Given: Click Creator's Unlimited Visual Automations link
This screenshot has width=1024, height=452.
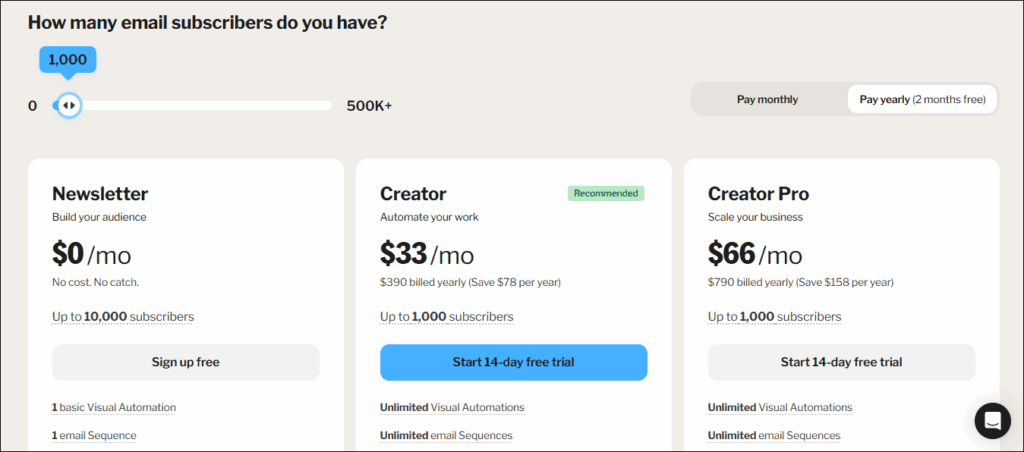Looking at the screenshot, I should pos(452,407).
